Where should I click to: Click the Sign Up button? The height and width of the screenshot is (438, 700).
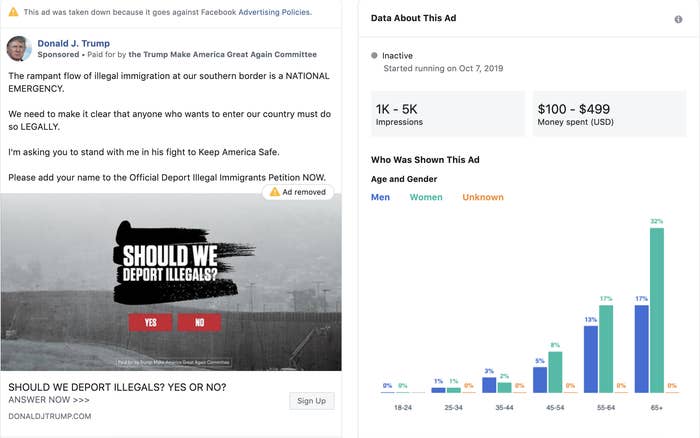312,400
